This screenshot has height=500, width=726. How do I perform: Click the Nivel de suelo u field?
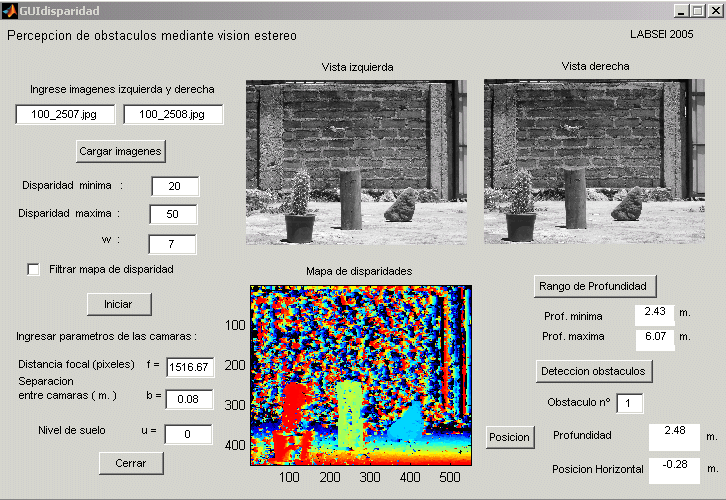[190, 434]
